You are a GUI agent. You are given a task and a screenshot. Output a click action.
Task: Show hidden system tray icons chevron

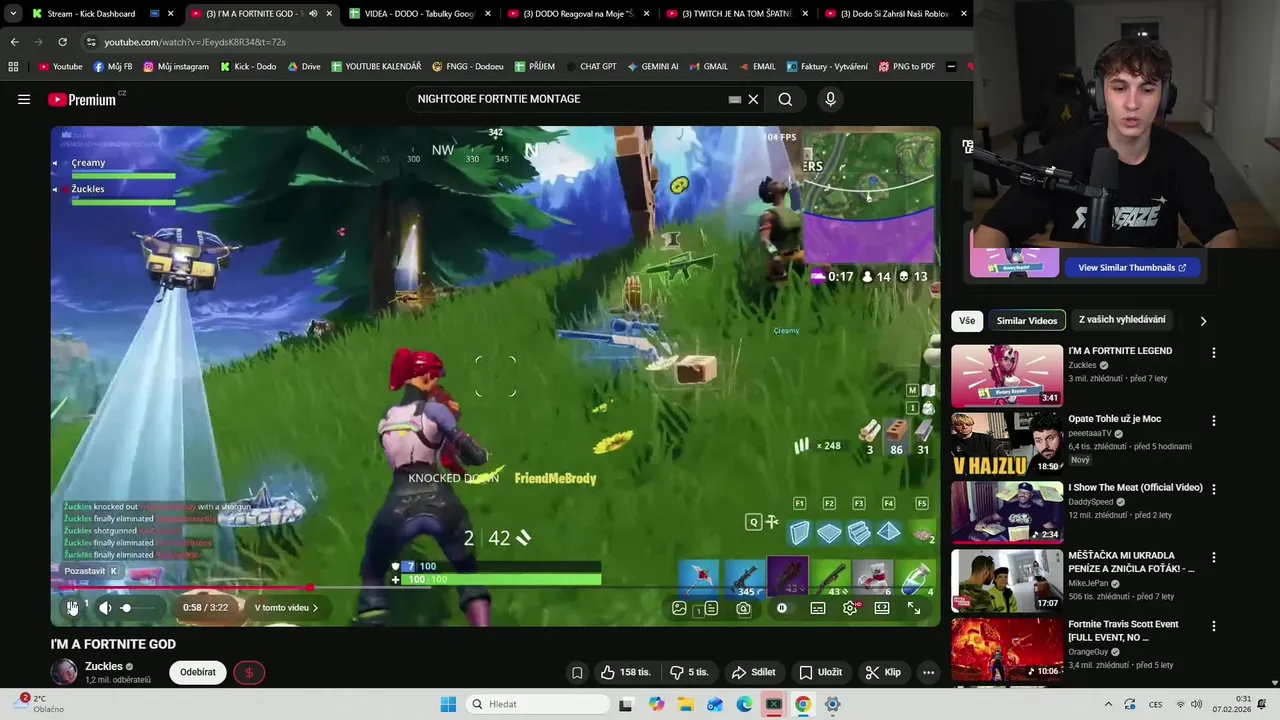tap(1107, 704)
